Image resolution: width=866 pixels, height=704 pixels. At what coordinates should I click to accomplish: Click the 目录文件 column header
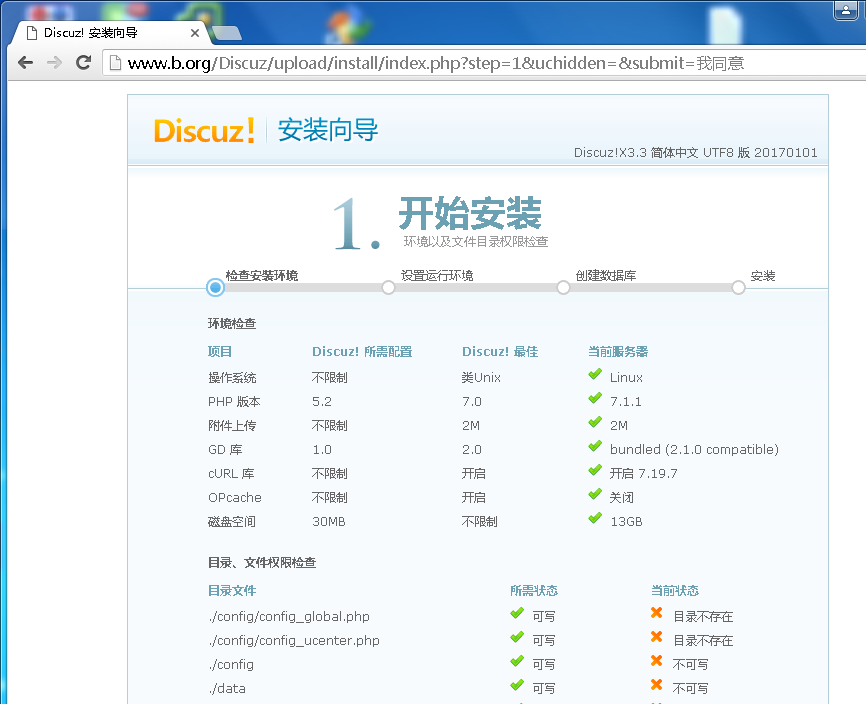(232, 591)
